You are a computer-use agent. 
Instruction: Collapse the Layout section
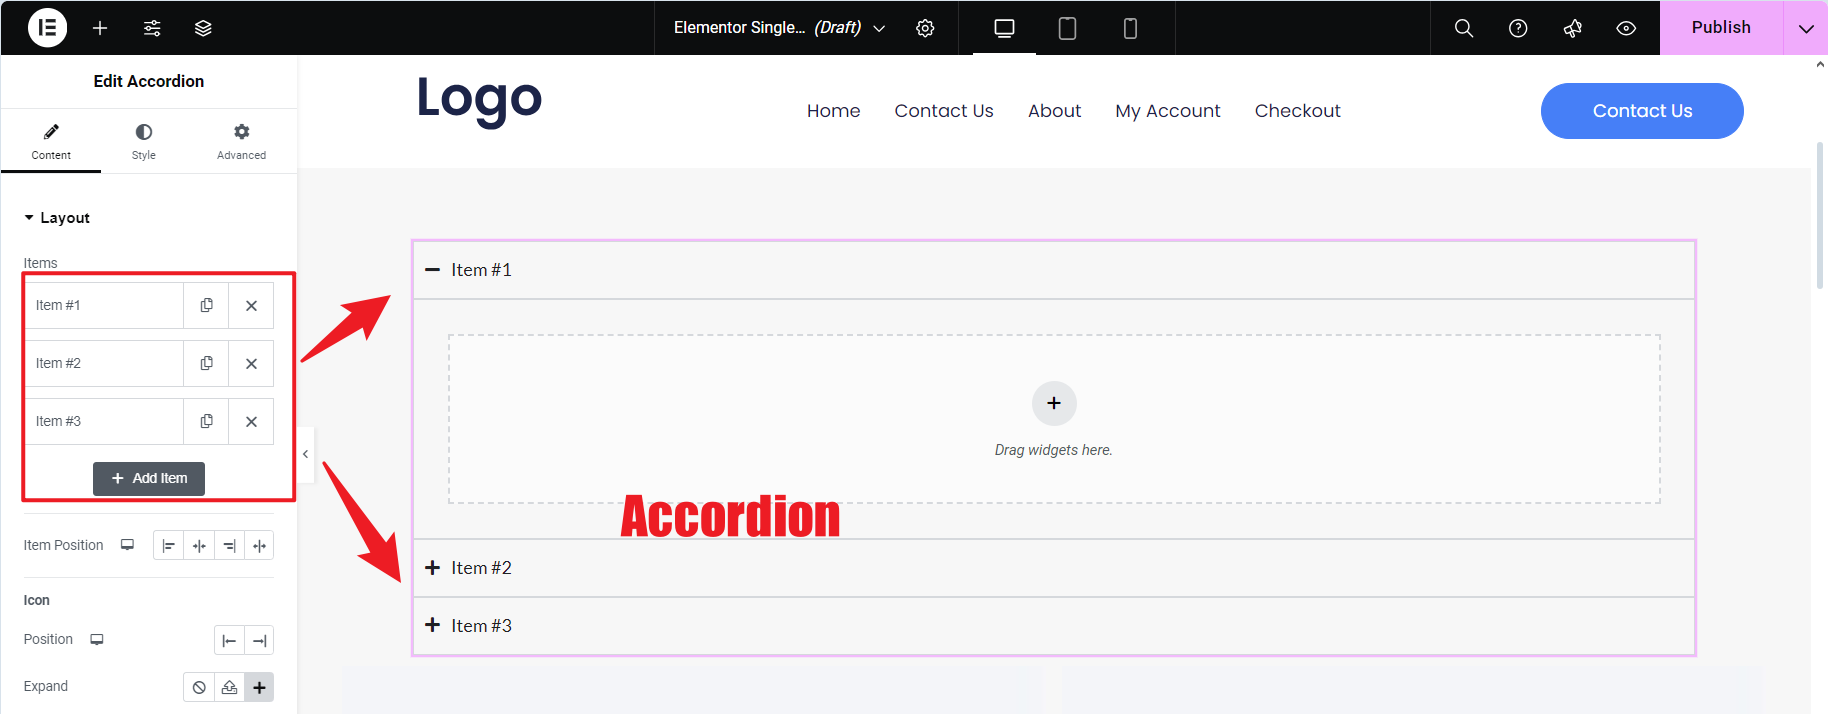click(x=57, y=218)
